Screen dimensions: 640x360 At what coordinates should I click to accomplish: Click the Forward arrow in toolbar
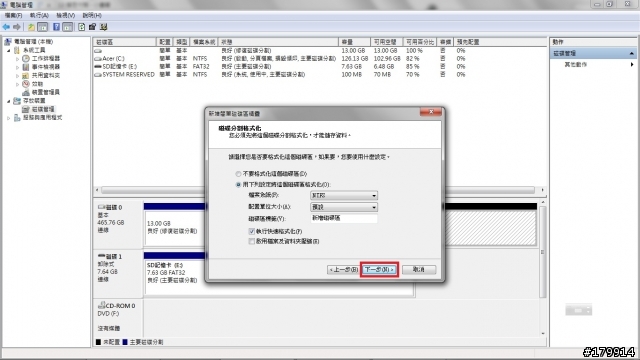tap(17, 27)
